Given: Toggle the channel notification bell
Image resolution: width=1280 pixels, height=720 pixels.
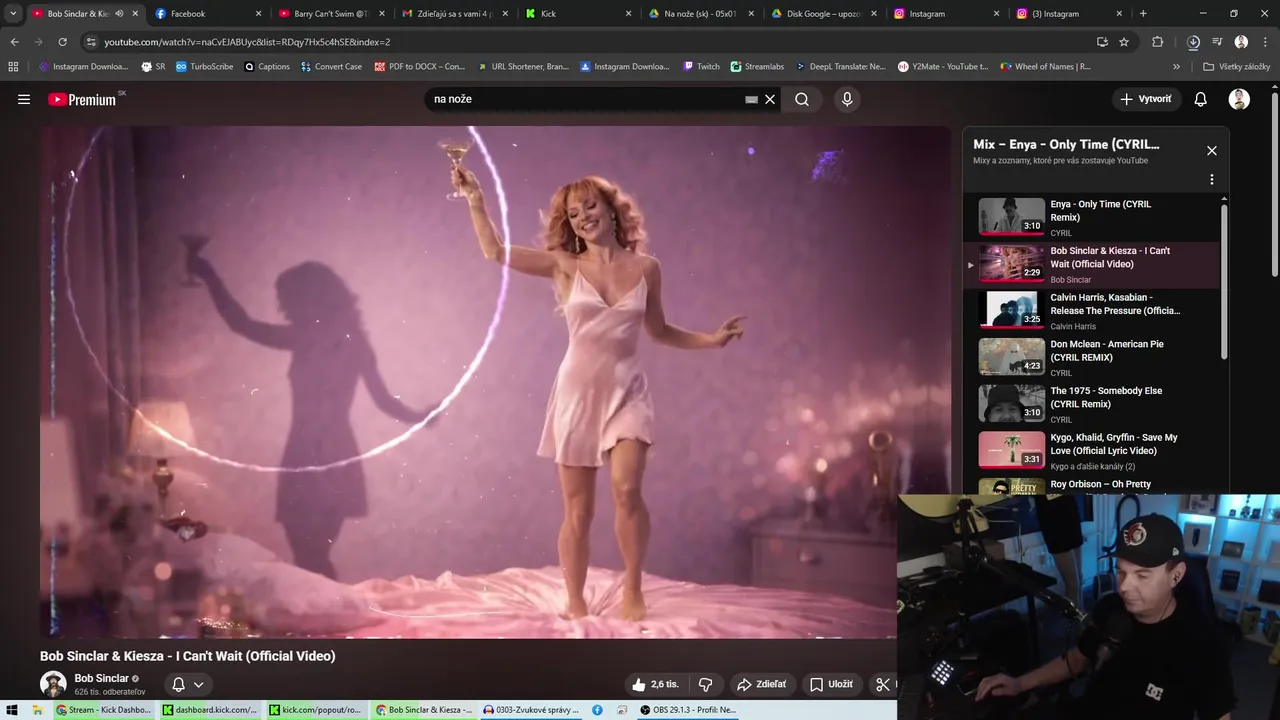Looking at the screenshot, I should 178,685.
